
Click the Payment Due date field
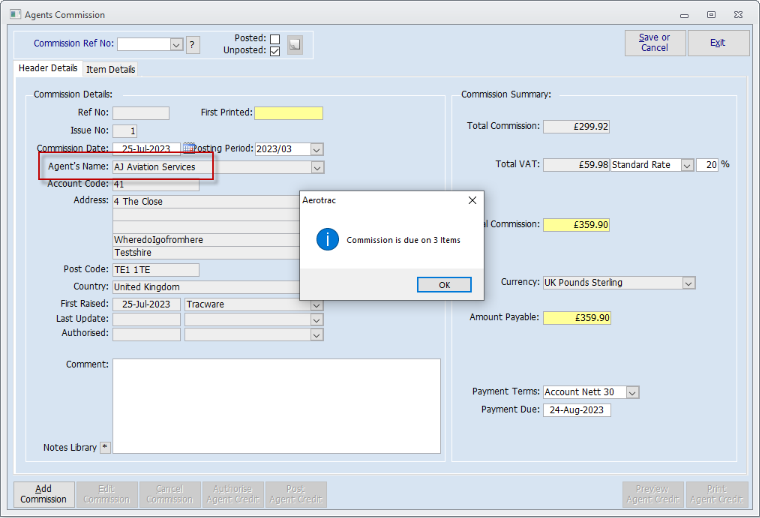[577, 410]
